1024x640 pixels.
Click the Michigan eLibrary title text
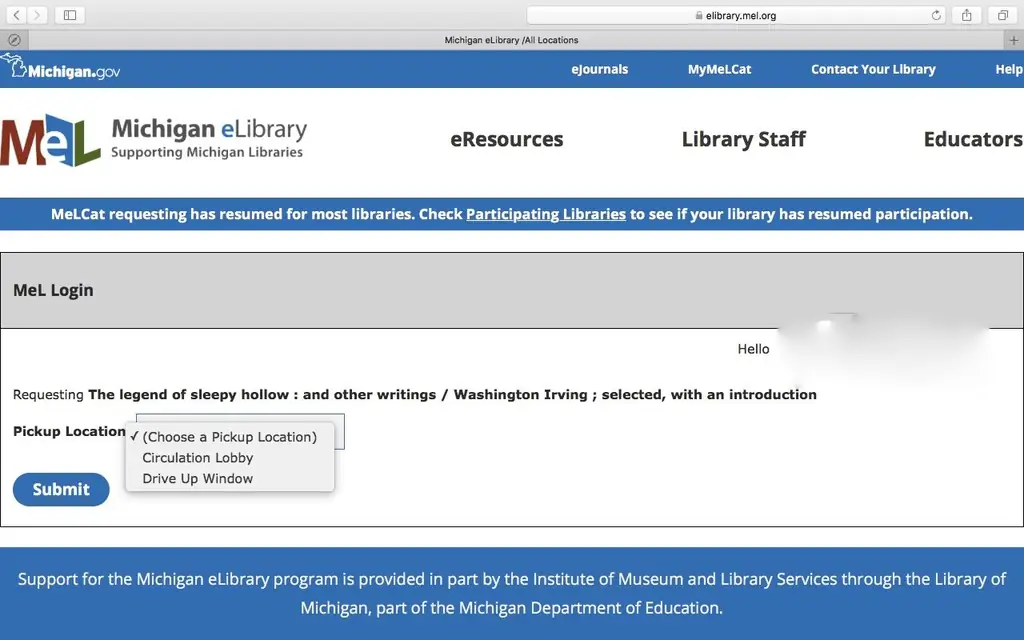coord(209,129)
